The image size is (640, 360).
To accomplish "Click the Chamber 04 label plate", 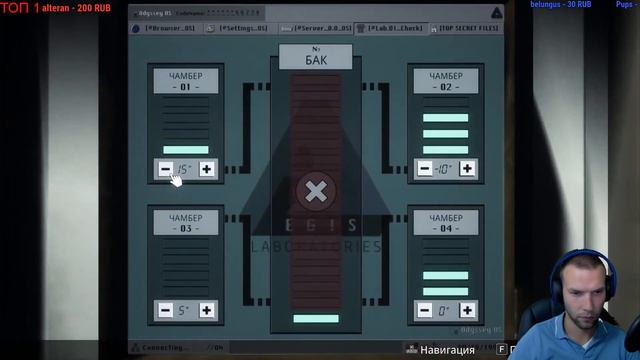I will point(446,222).
